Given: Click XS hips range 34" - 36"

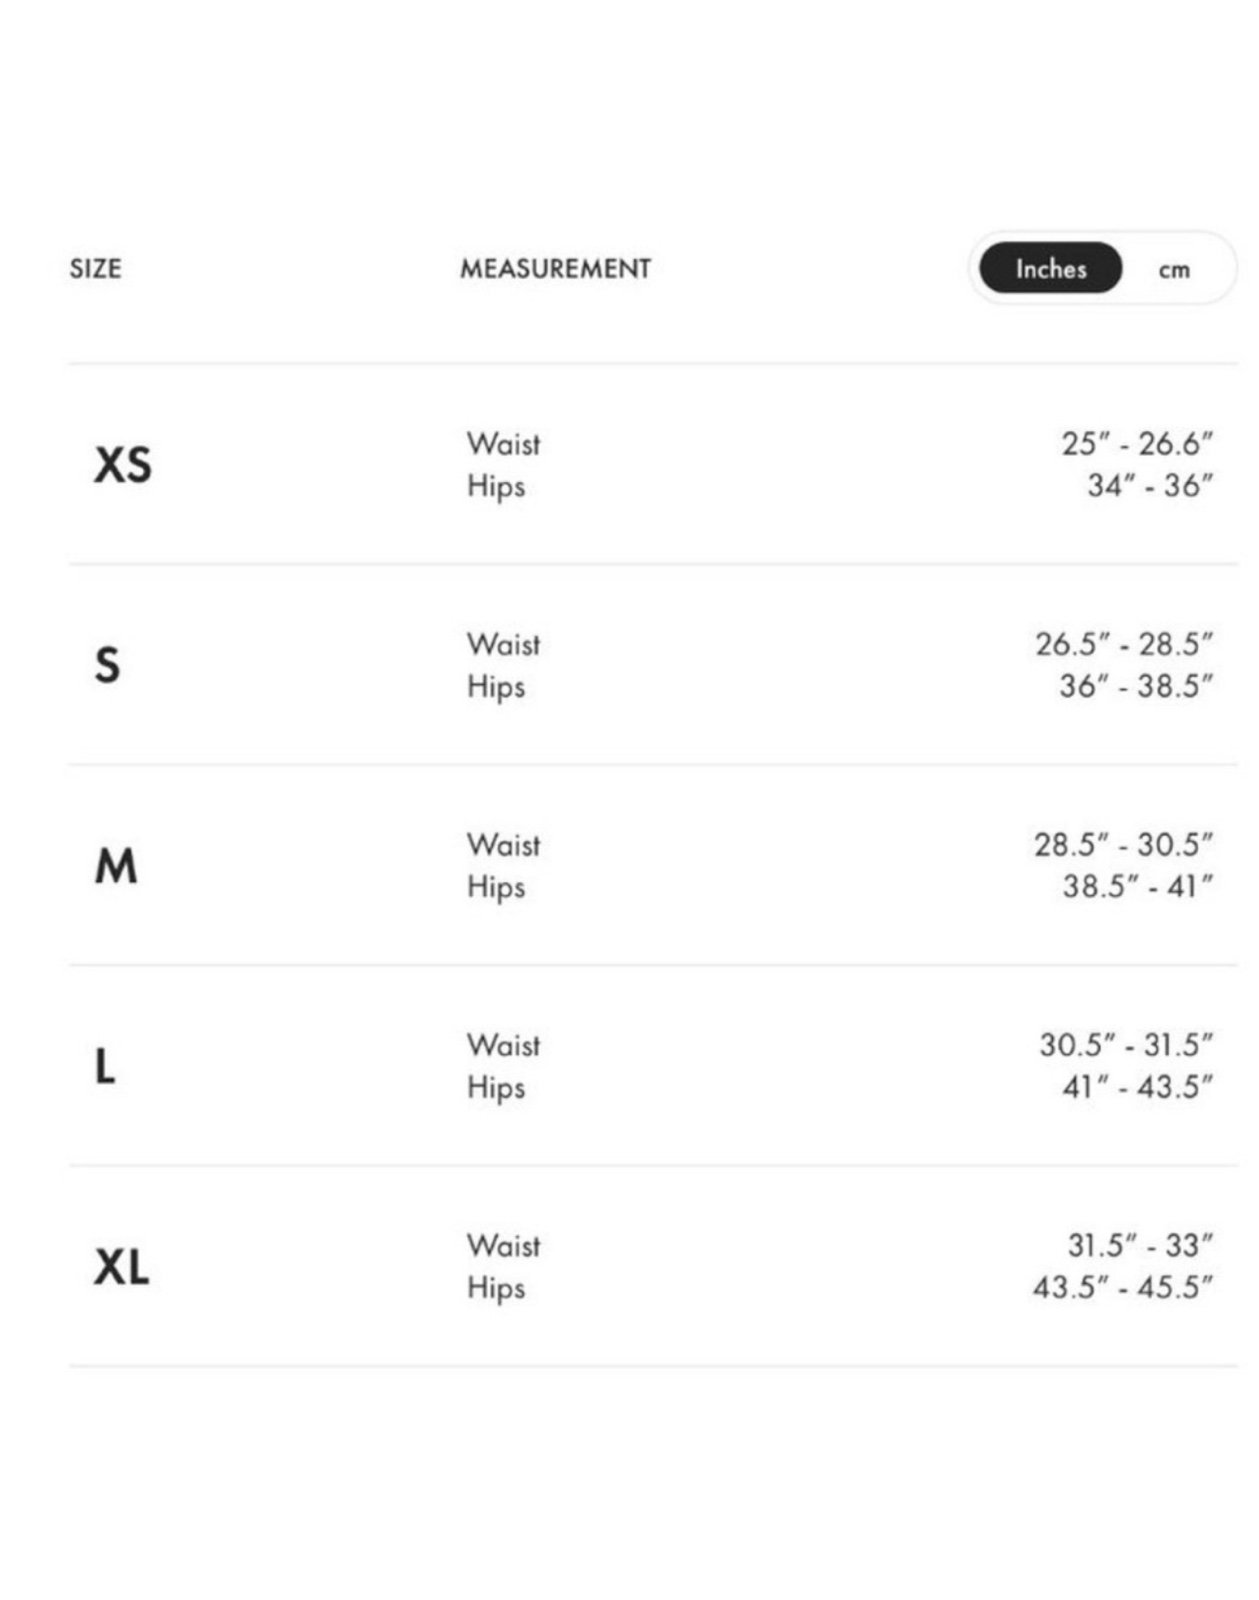Looking at the screenshot, I should 1150,486.
